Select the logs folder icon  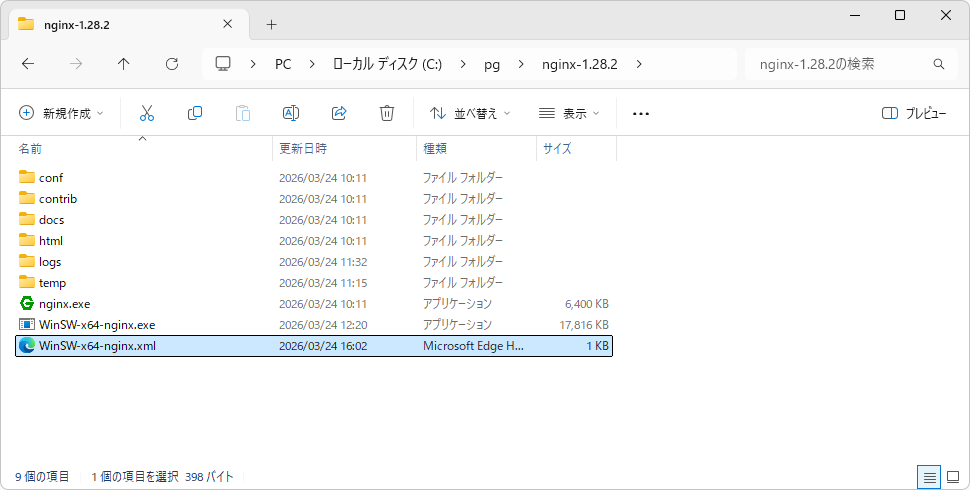pos(27,261)
